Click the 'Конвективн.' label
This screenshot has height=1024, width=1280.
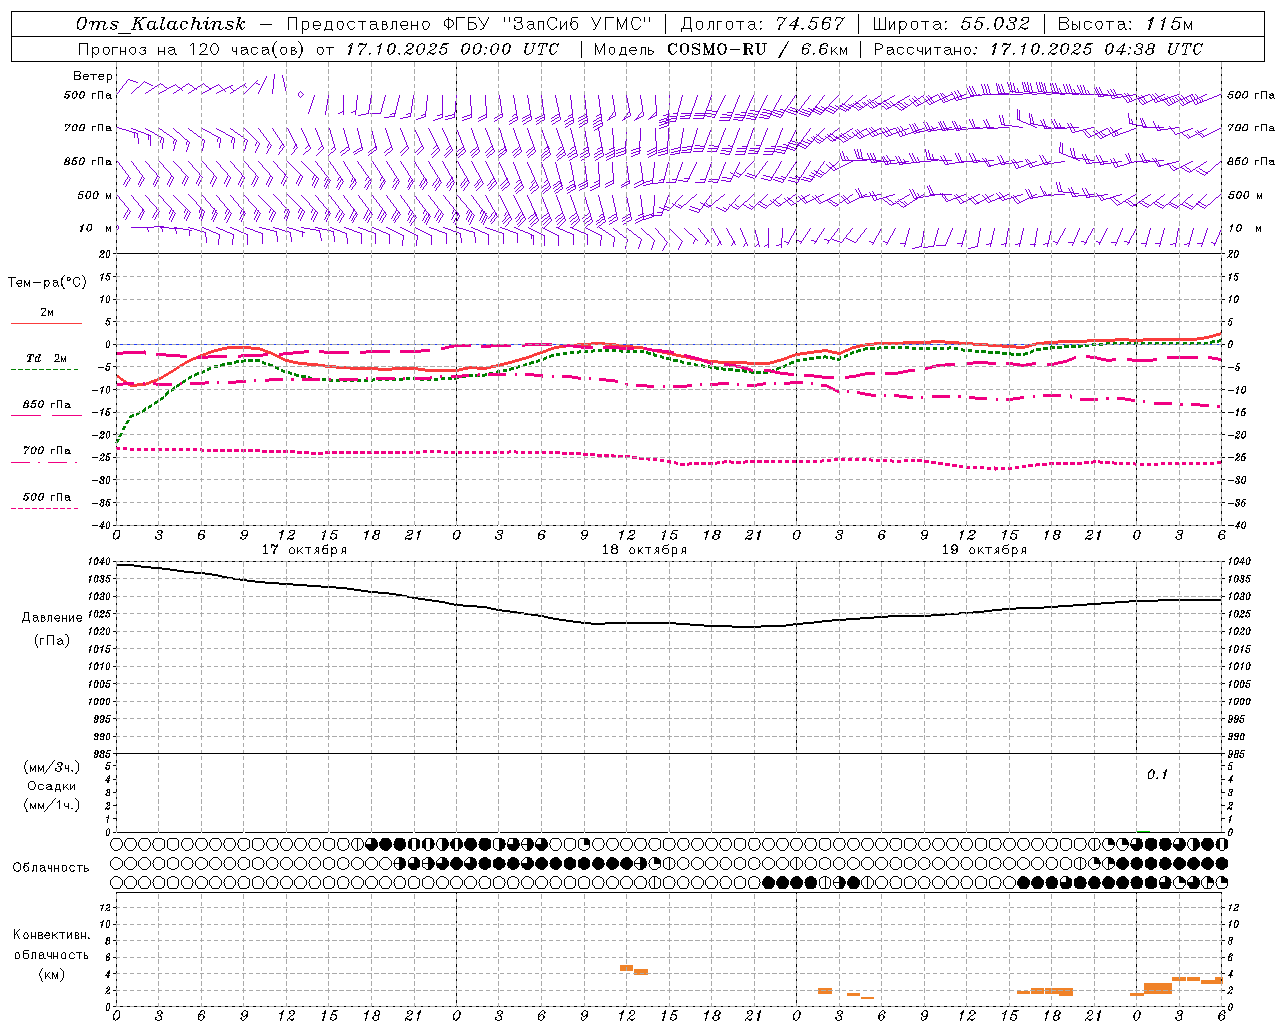[52, 935]
